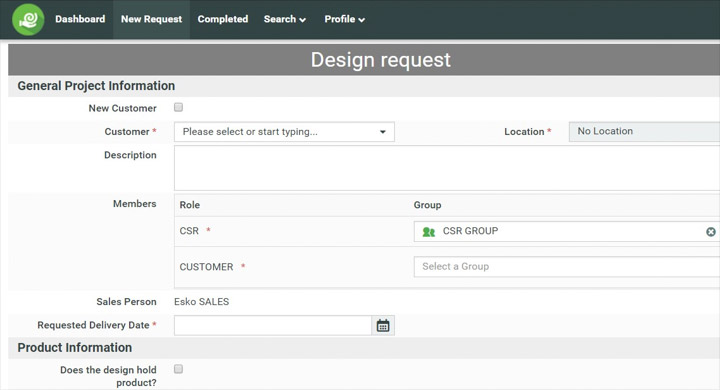The height and width of the screenshot is (390, 720).
Task: Click the CUSTOMER role label
Action: click(x=206, y=267)
